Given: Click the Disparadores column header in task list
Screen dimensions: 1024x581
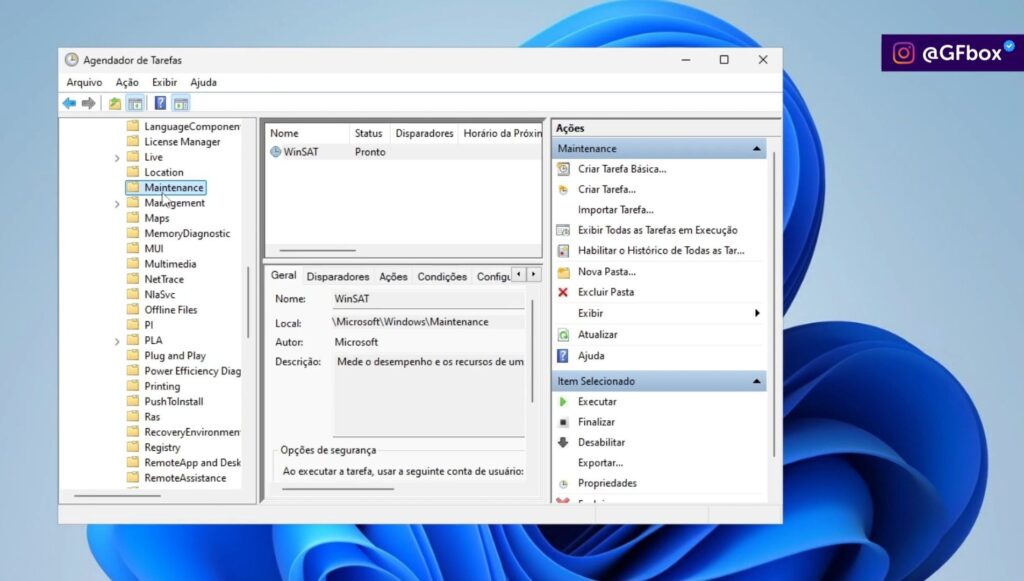Looking at the screenshot, I should (x=424, y=133).
